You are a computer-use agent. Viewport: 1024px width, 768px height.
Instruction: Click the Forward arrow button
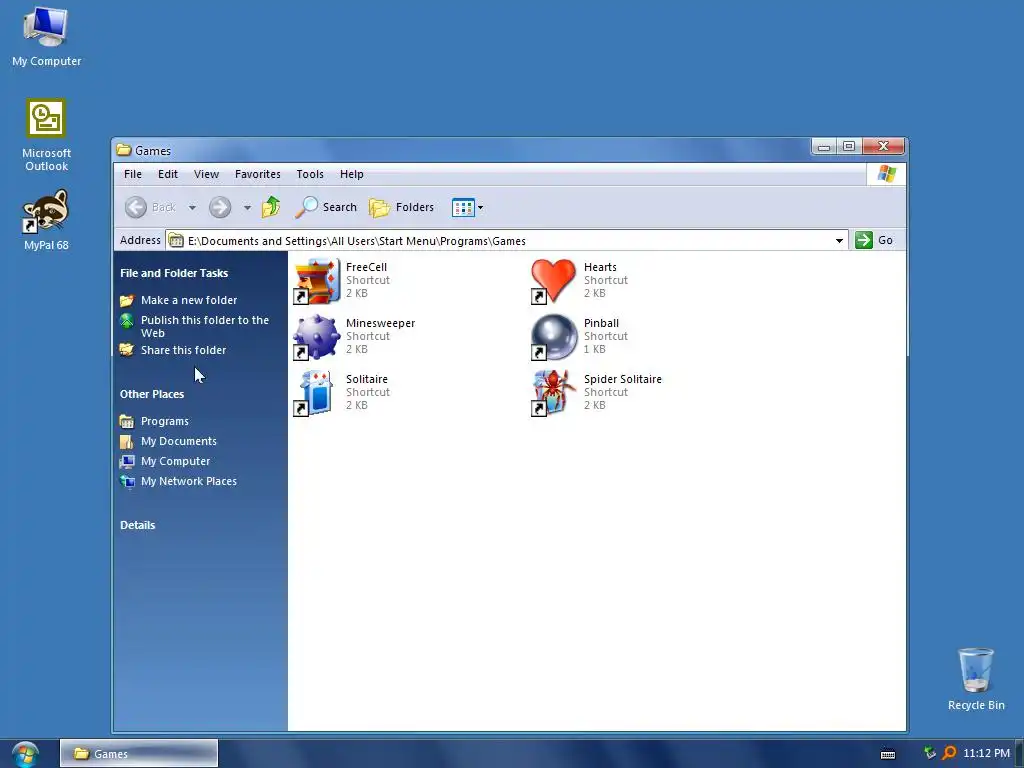pos(220,208)
